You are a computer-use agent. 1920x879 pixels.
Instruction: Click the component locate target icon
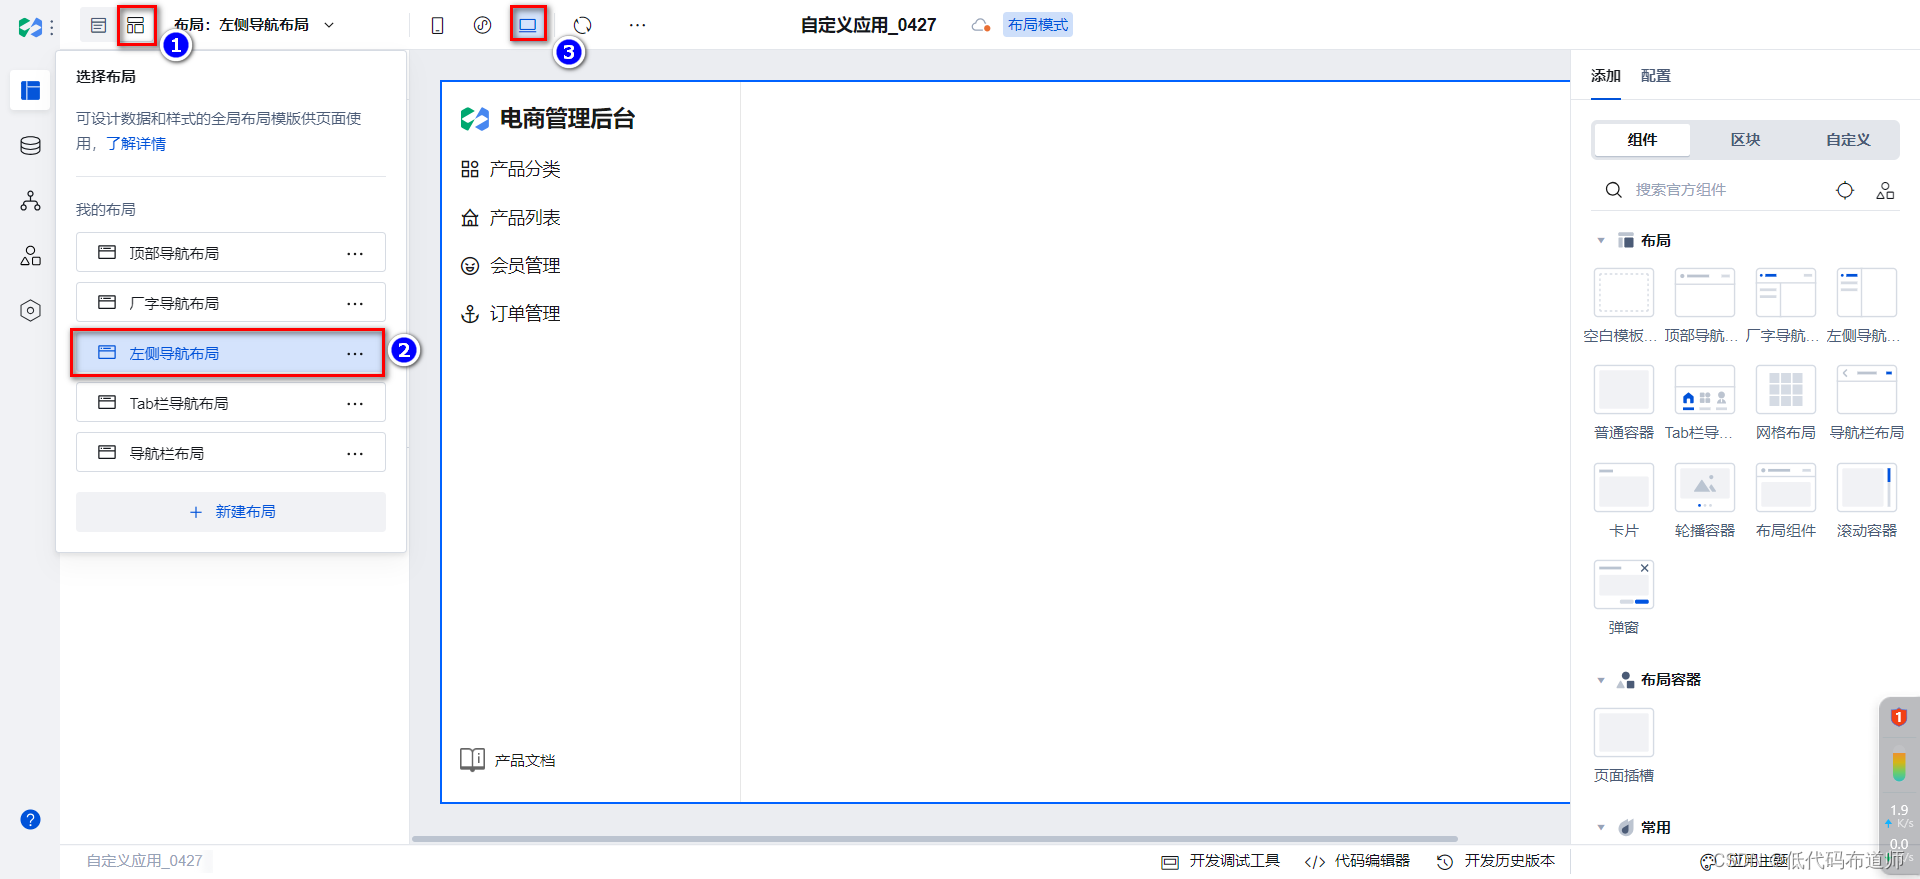click(1845, 190)
